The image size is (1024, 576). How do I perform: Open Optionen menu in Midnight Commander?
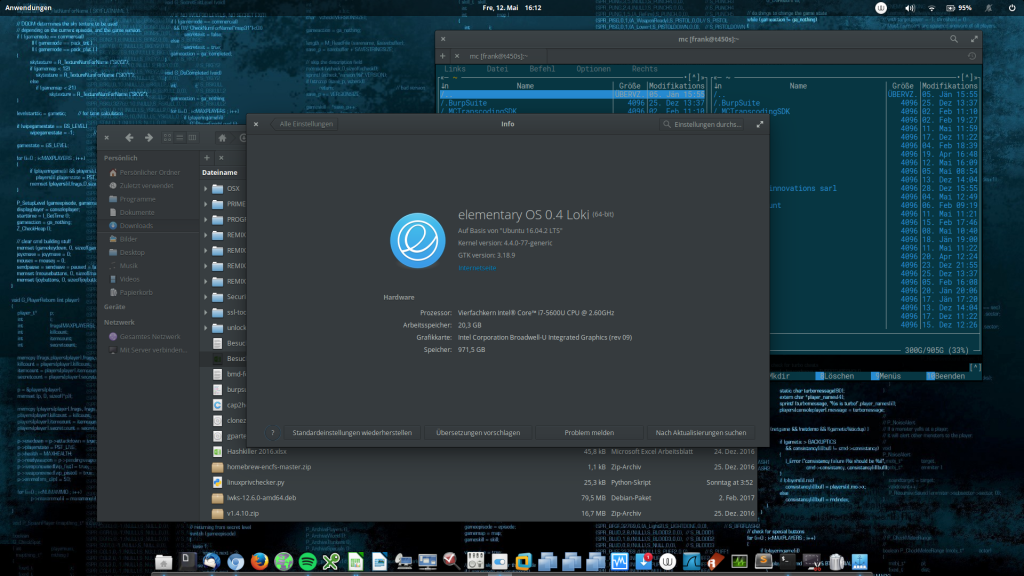pyautogui.click(x=593, y=69)
